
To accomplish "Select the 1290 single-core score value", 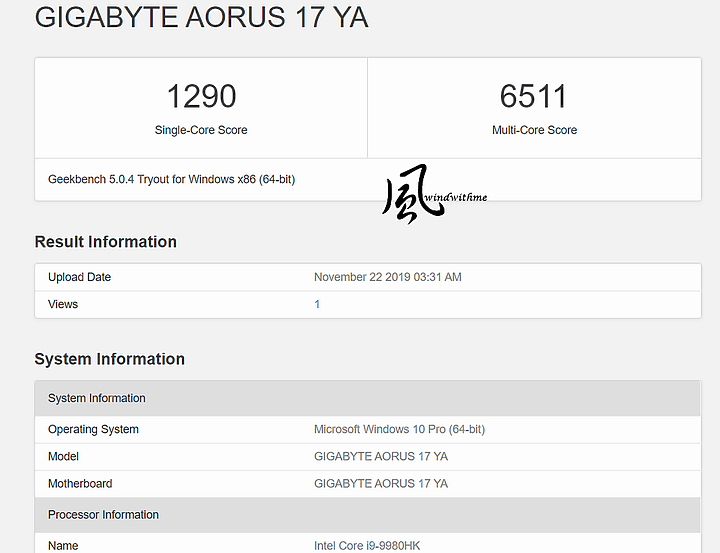I will [x=201, y=96].
